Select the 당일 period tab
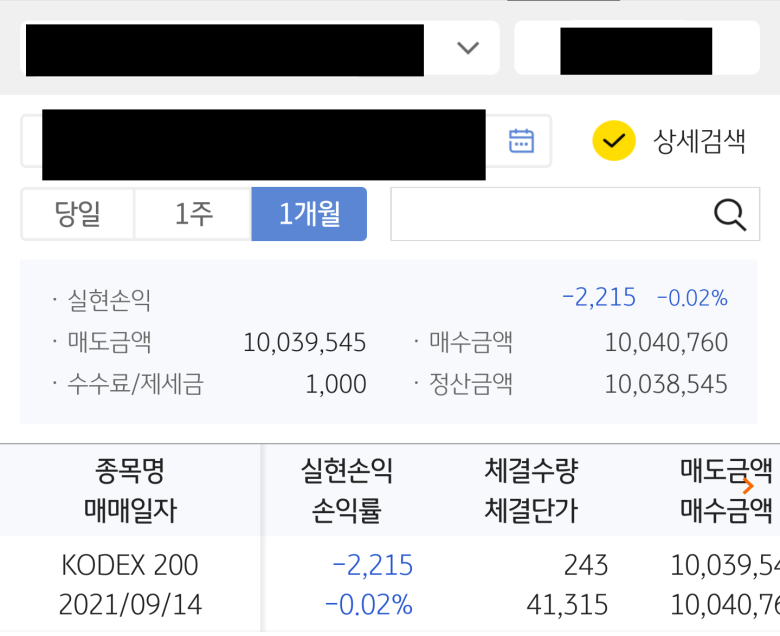Image resolution: width=780 pixels, height=636 pixels. pos(78,214)
